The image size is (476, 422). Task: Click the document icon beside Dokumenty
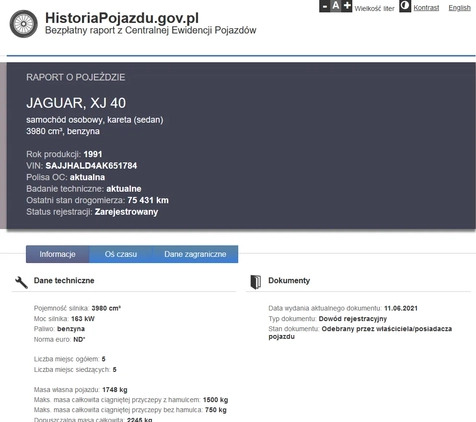click(x=256, y=282)
